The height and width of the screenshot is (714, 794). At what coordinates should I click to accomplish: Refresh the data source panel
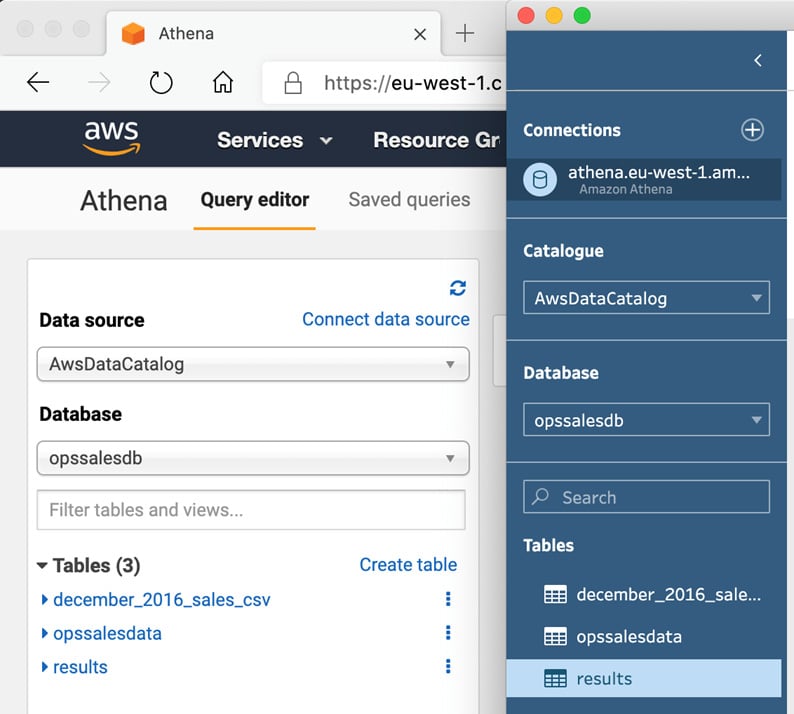(x=458, y=288)
